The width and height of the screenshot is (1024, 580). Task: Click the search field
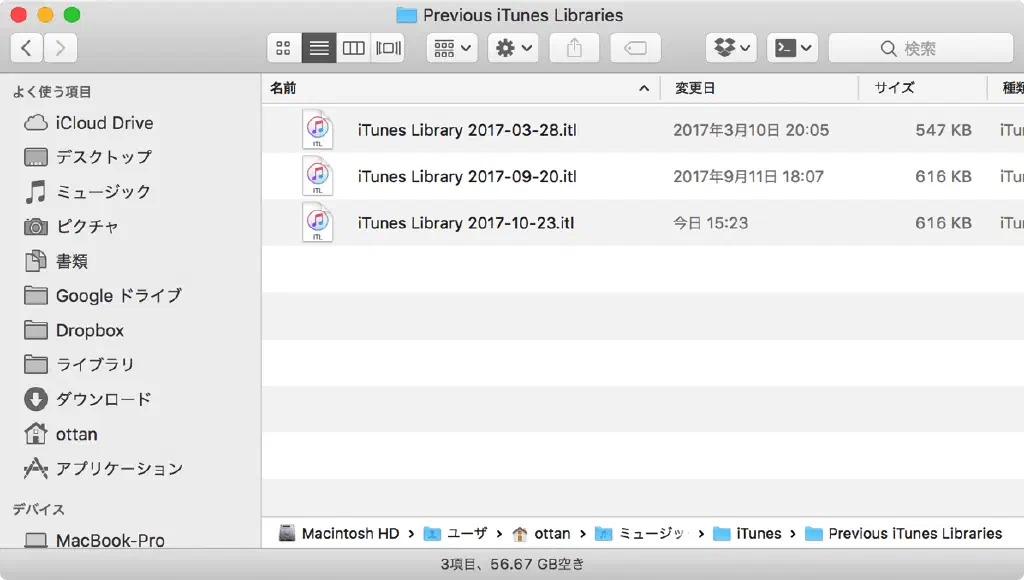920,48
